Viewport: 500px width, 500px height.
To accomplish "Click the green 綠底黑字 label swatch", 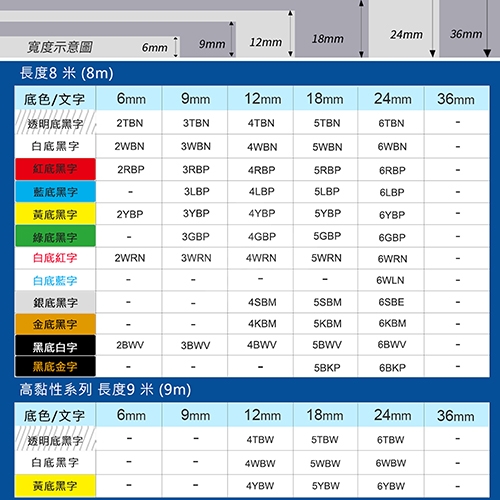I will (55, 236).
